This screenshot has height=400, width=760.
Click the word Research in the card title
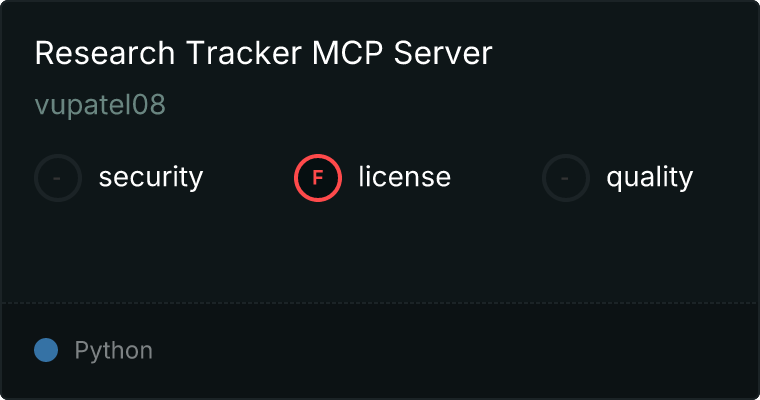coord(105,52)
